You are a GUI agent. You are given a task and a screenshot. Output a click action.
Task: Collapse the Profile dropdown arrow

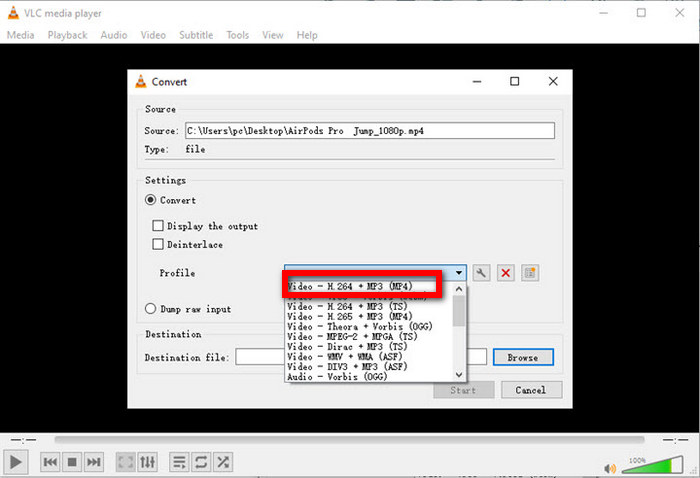click(458, 273)
